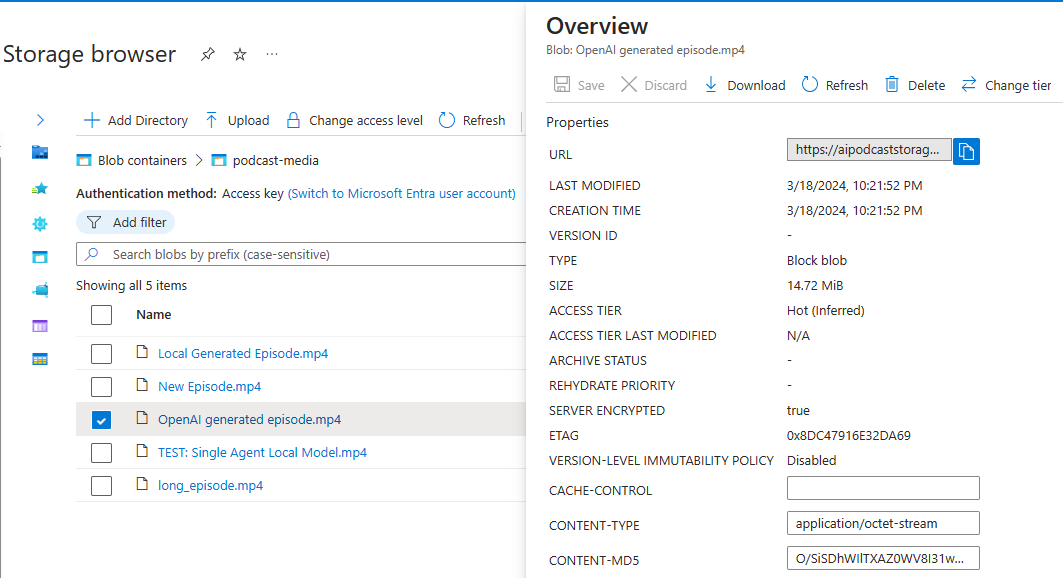Check the Local Generated Episode.mp4 checkbox
Image resolution: width=1063 pixels, height=578 pixels.
coord(101,353)
